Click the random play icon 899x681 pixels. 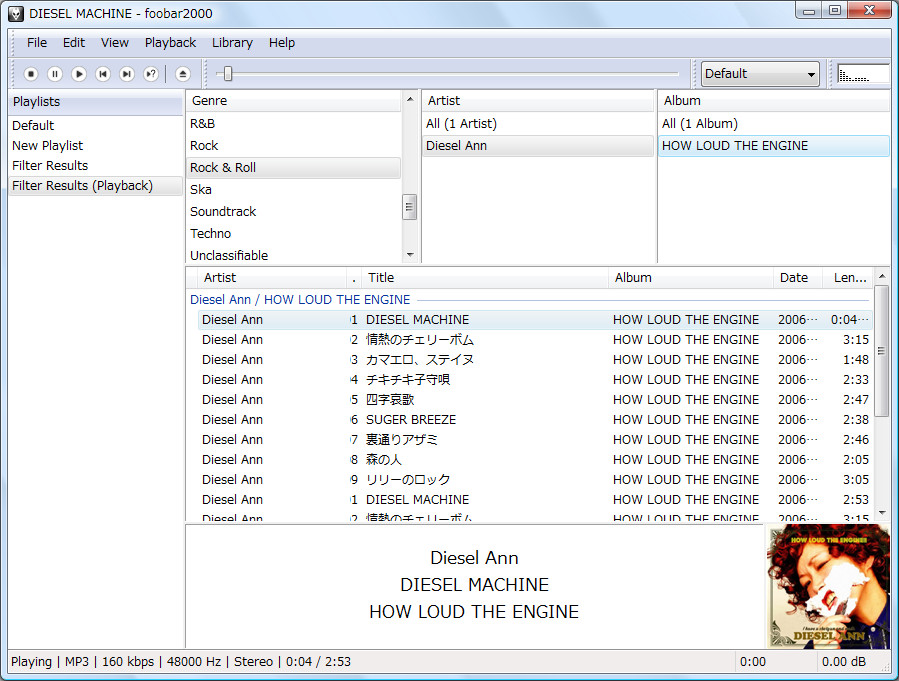point(150,73)
